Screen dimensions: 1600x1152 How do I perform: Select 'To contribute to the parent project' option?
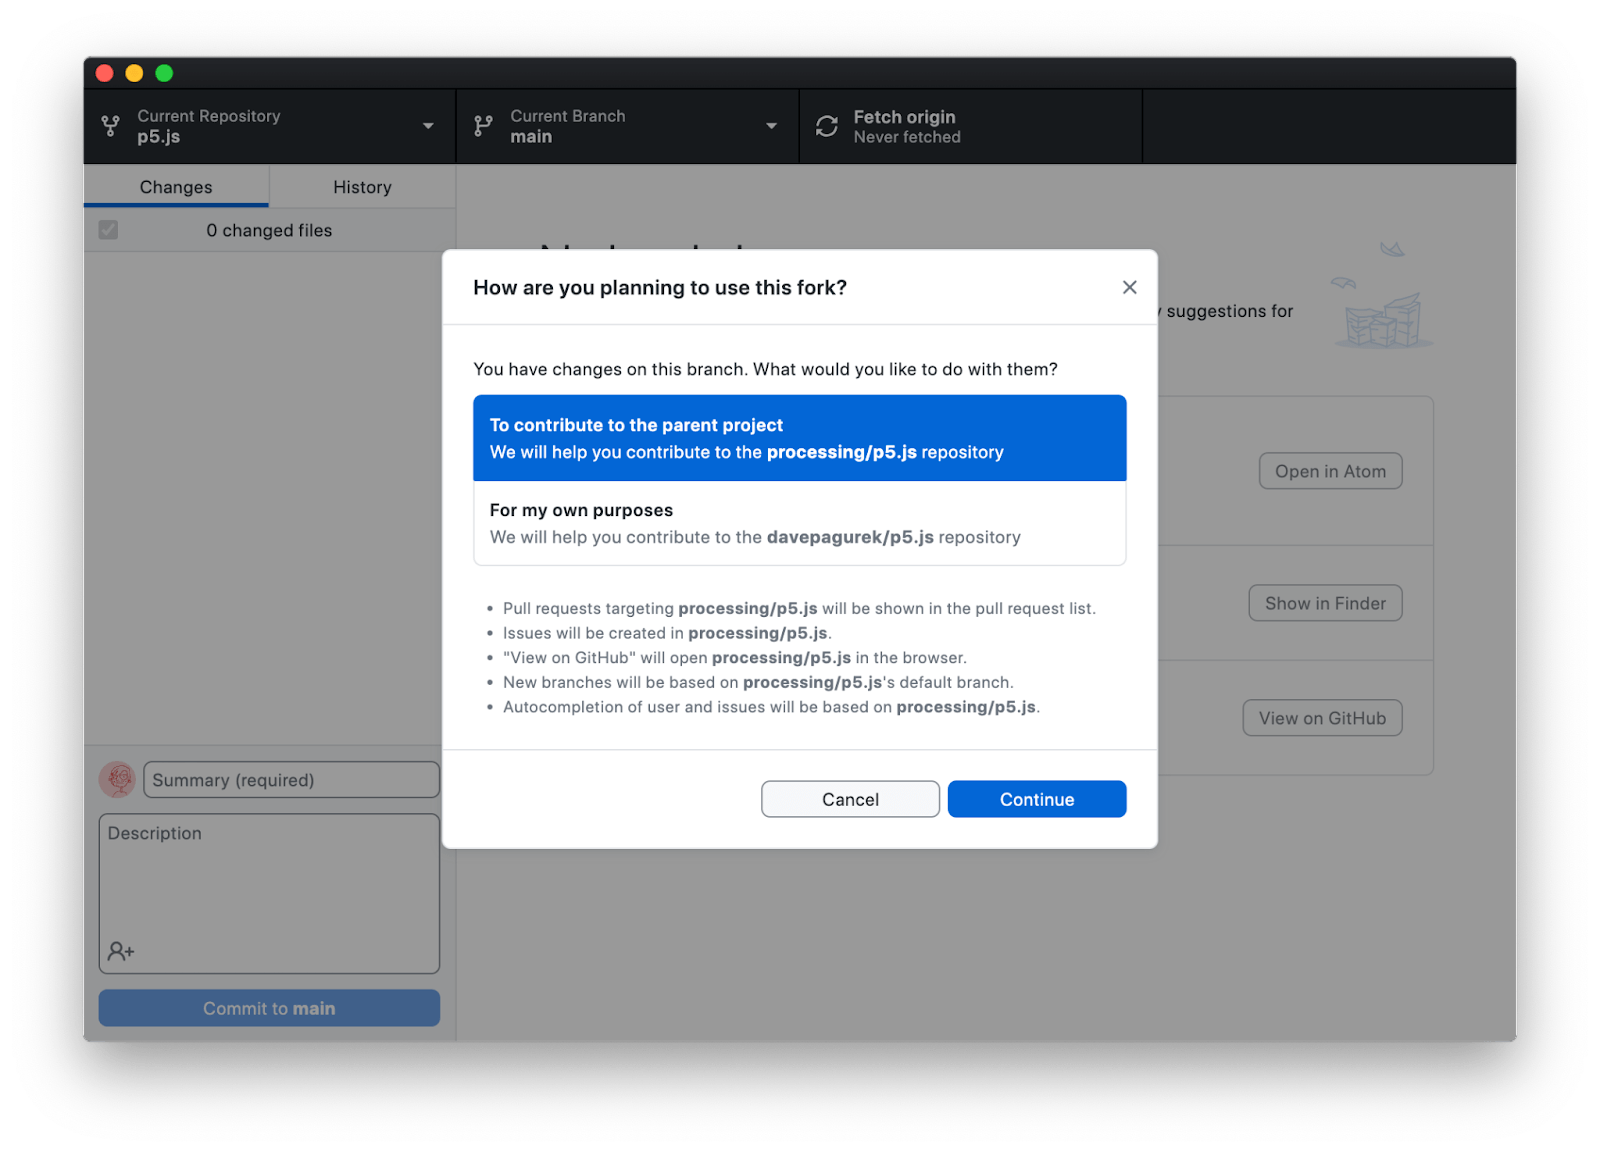(x=799, y=438)
